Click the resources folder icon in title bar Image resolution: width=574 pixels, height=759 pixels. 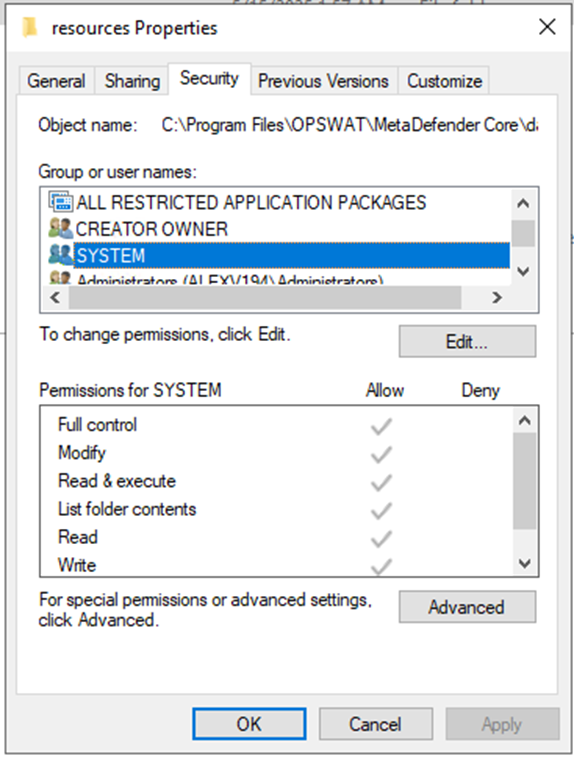[x=30, y=28]
